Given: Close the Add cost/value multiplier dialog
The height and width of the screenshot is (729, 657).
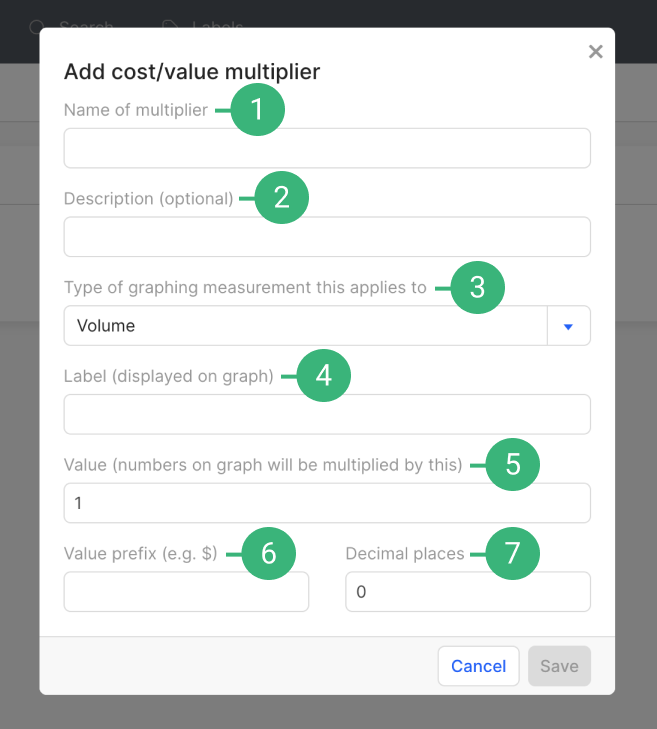Looking at the screenshot, I should pos(596,52).
